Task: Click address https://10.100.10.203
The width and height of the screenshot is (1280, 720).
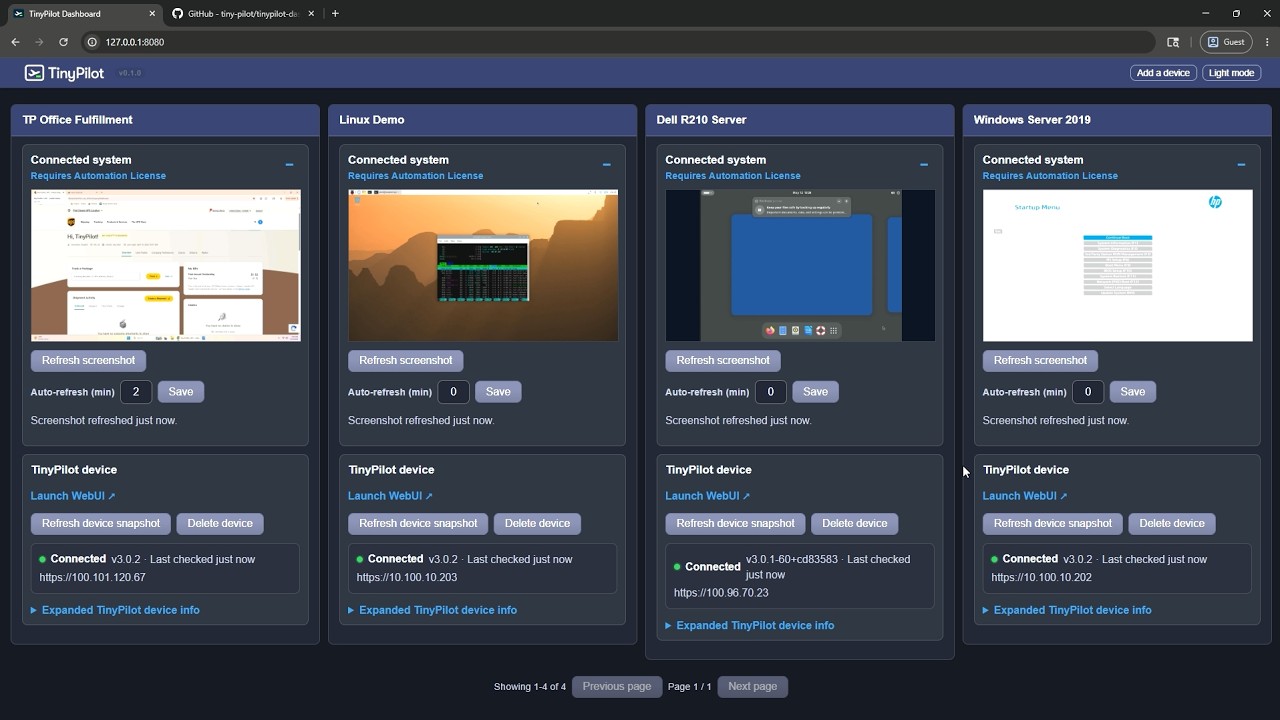Action: click(407, 578)
